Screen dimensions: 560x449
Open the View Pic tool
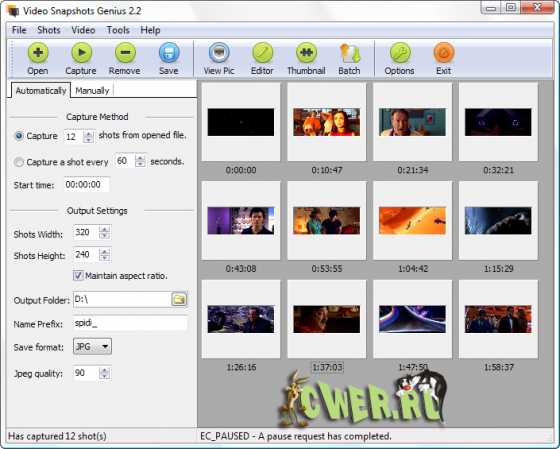coord(219,53)
